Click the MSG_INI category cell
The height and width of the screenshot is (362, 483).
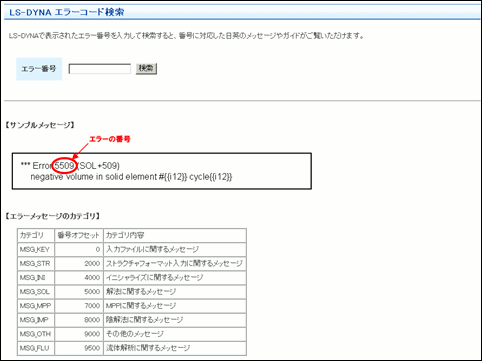tap(36, 277)
